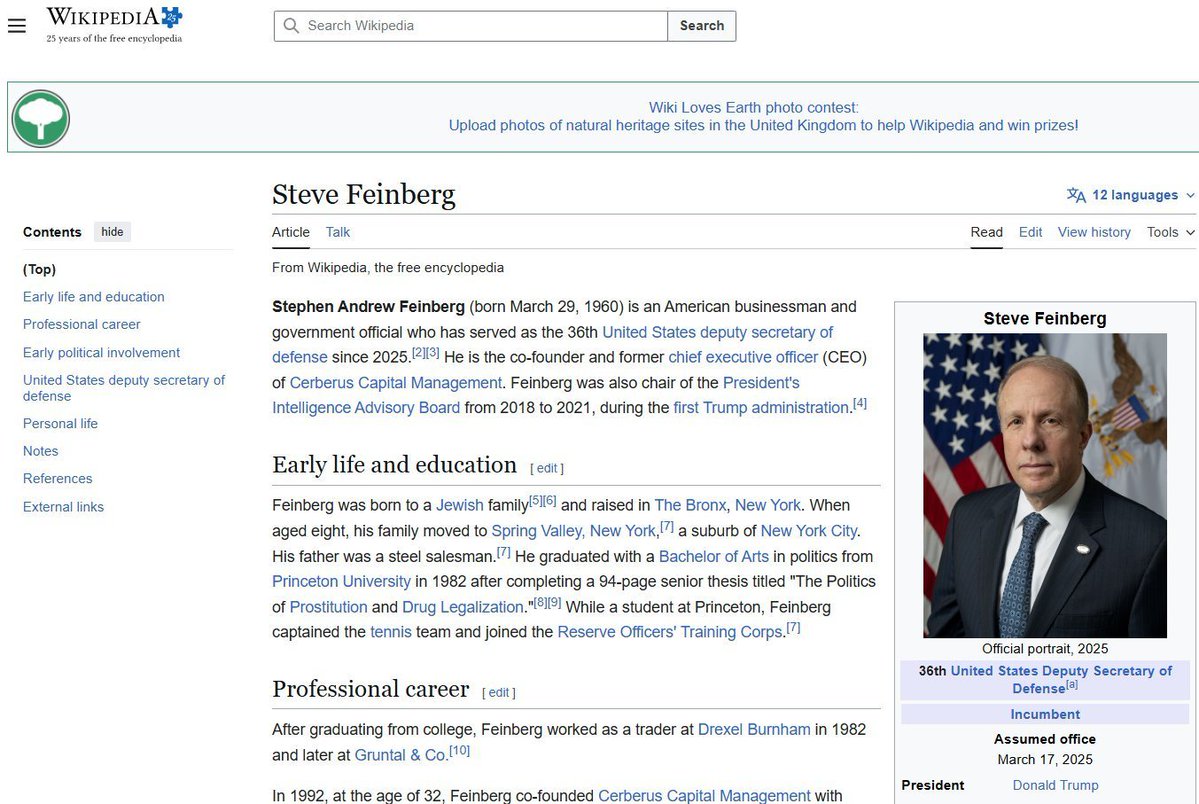Open the Prostitution link
The height and width of the screenshot is (804, 1199).
tap(328, 607)
